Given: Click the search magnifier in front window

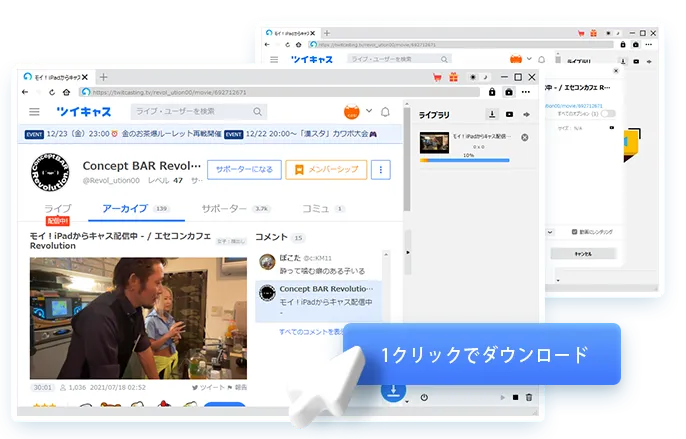Looking at the screenshot, I should tap(258, 112).
